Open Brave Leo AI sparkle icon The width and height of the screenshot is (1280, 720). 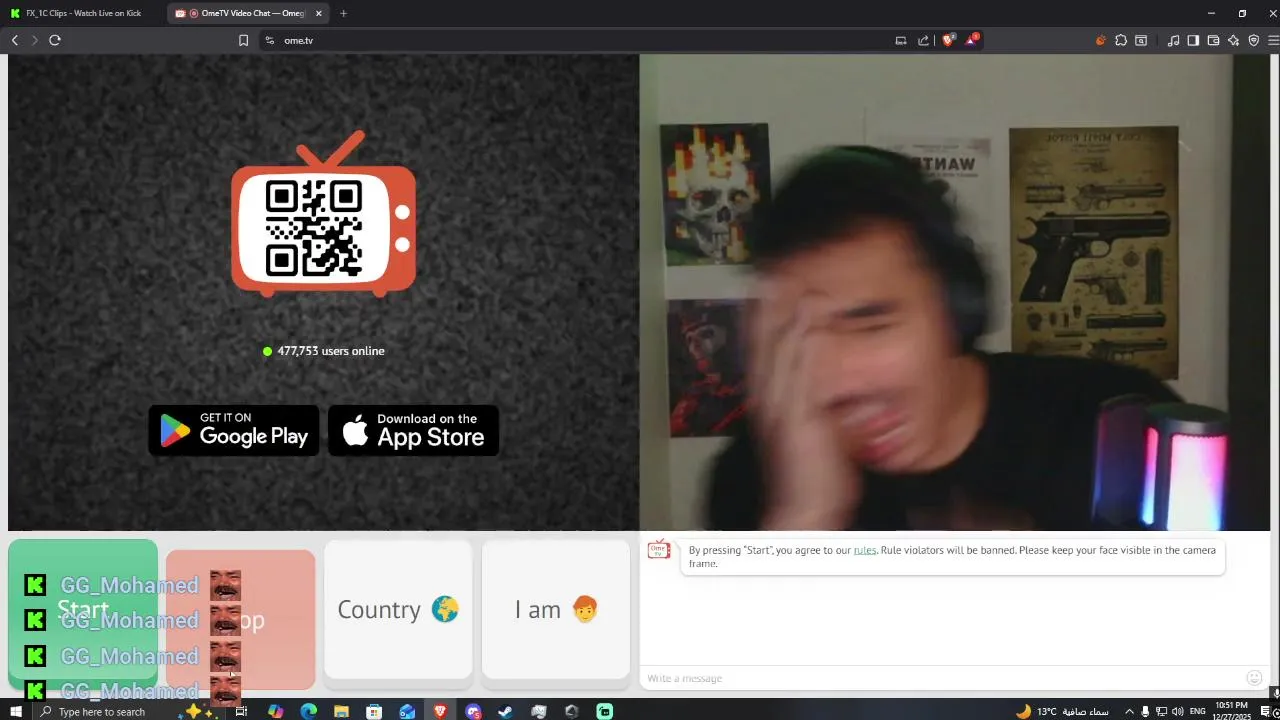coord(1233,40)
